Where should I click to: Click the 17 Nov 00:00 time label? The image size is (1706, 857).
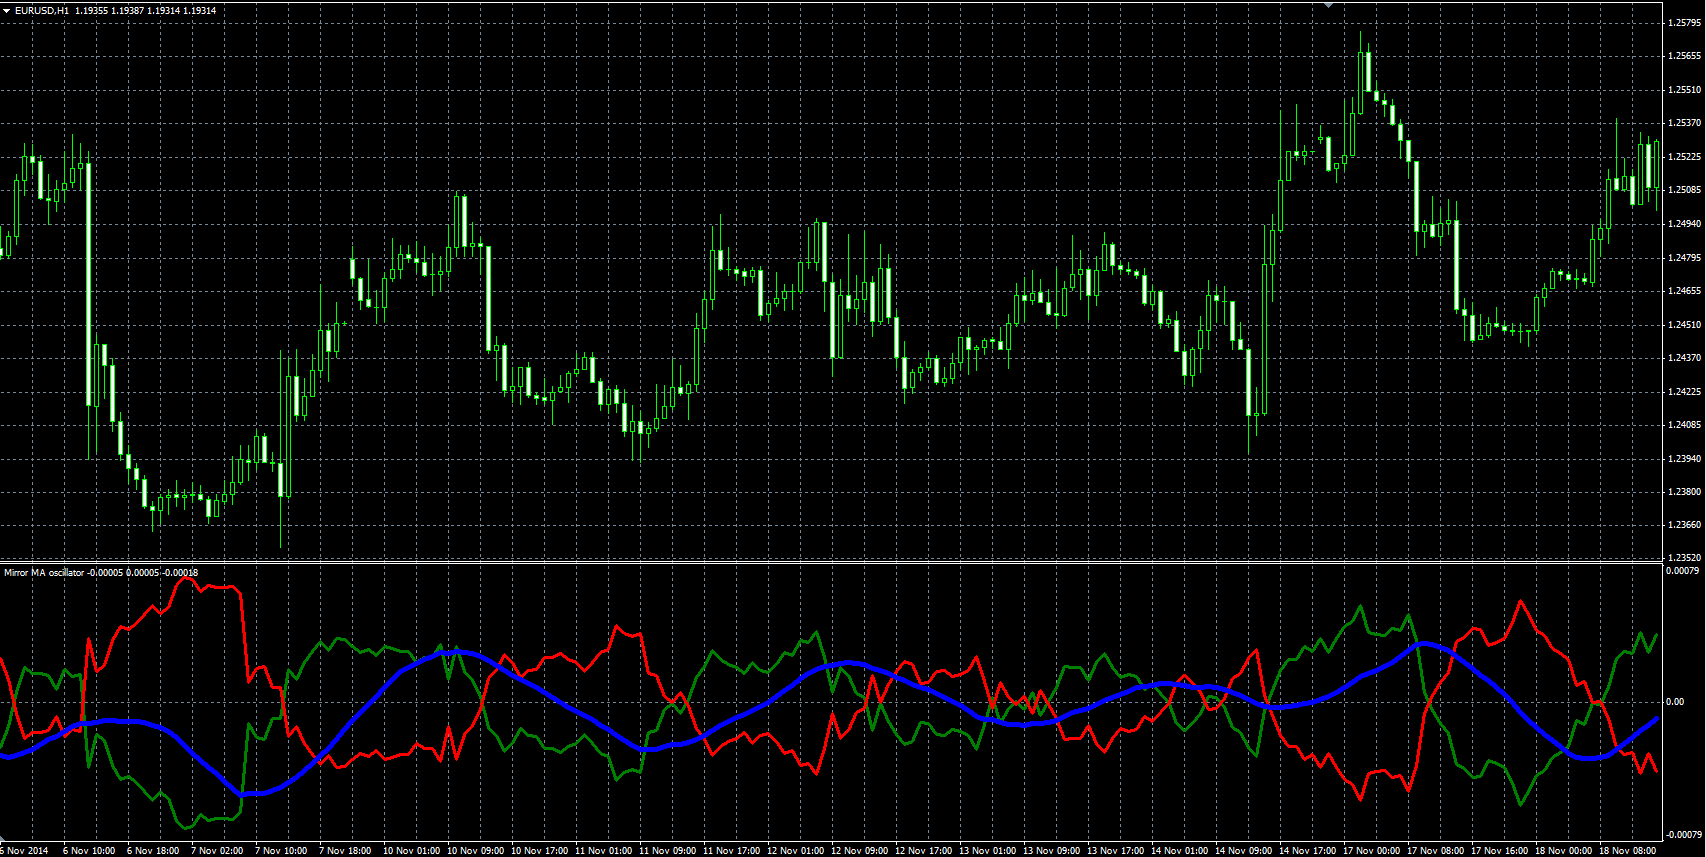coord(1372,851)
